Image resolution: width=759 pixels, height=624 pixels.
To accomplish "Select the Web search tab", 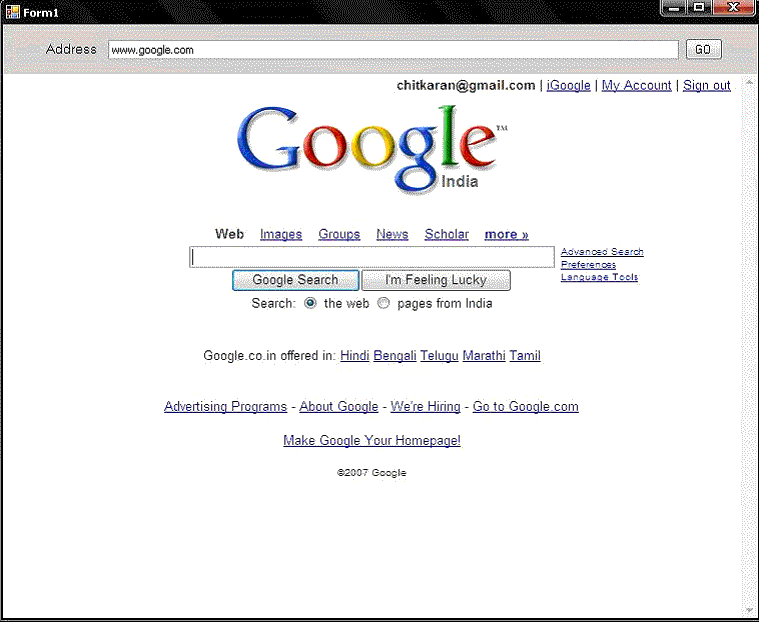I will (x=229, y=234).
